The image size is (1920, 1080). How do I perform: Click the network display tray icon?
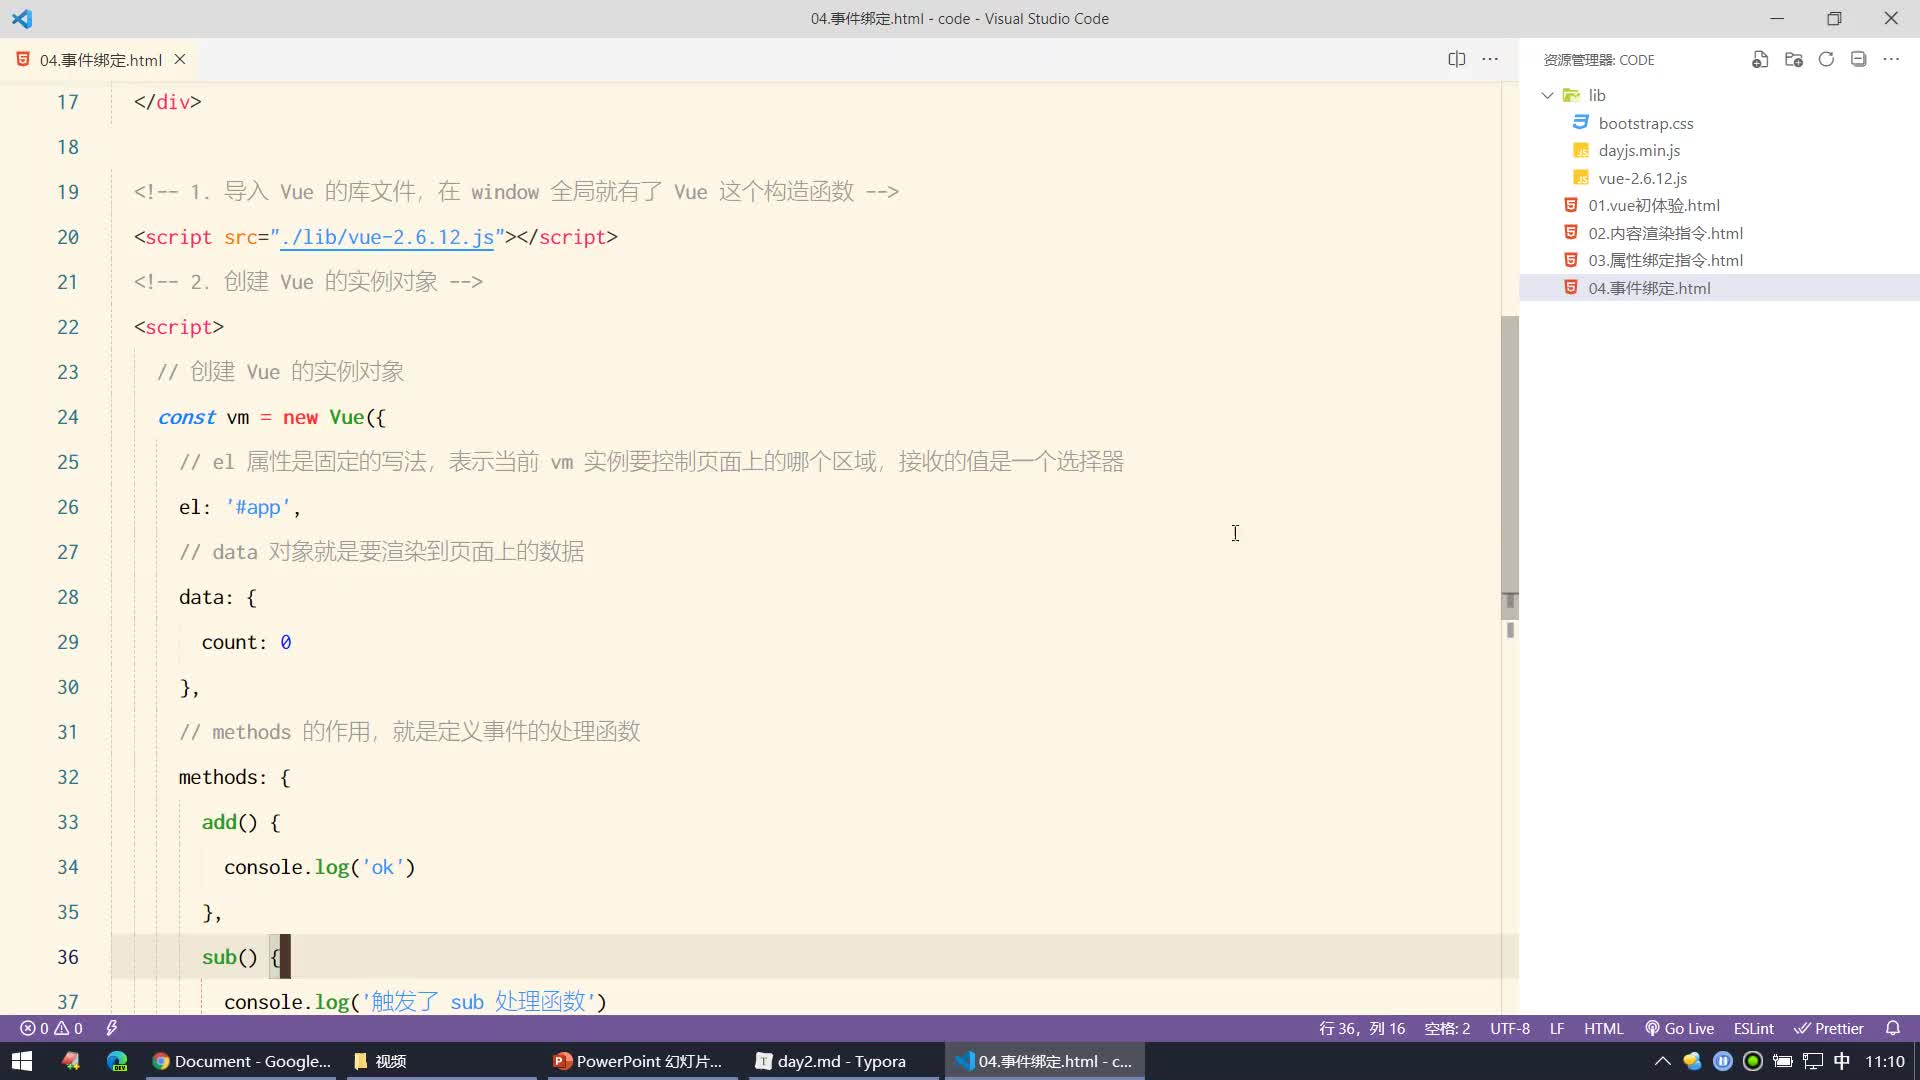[1812, 1061]
